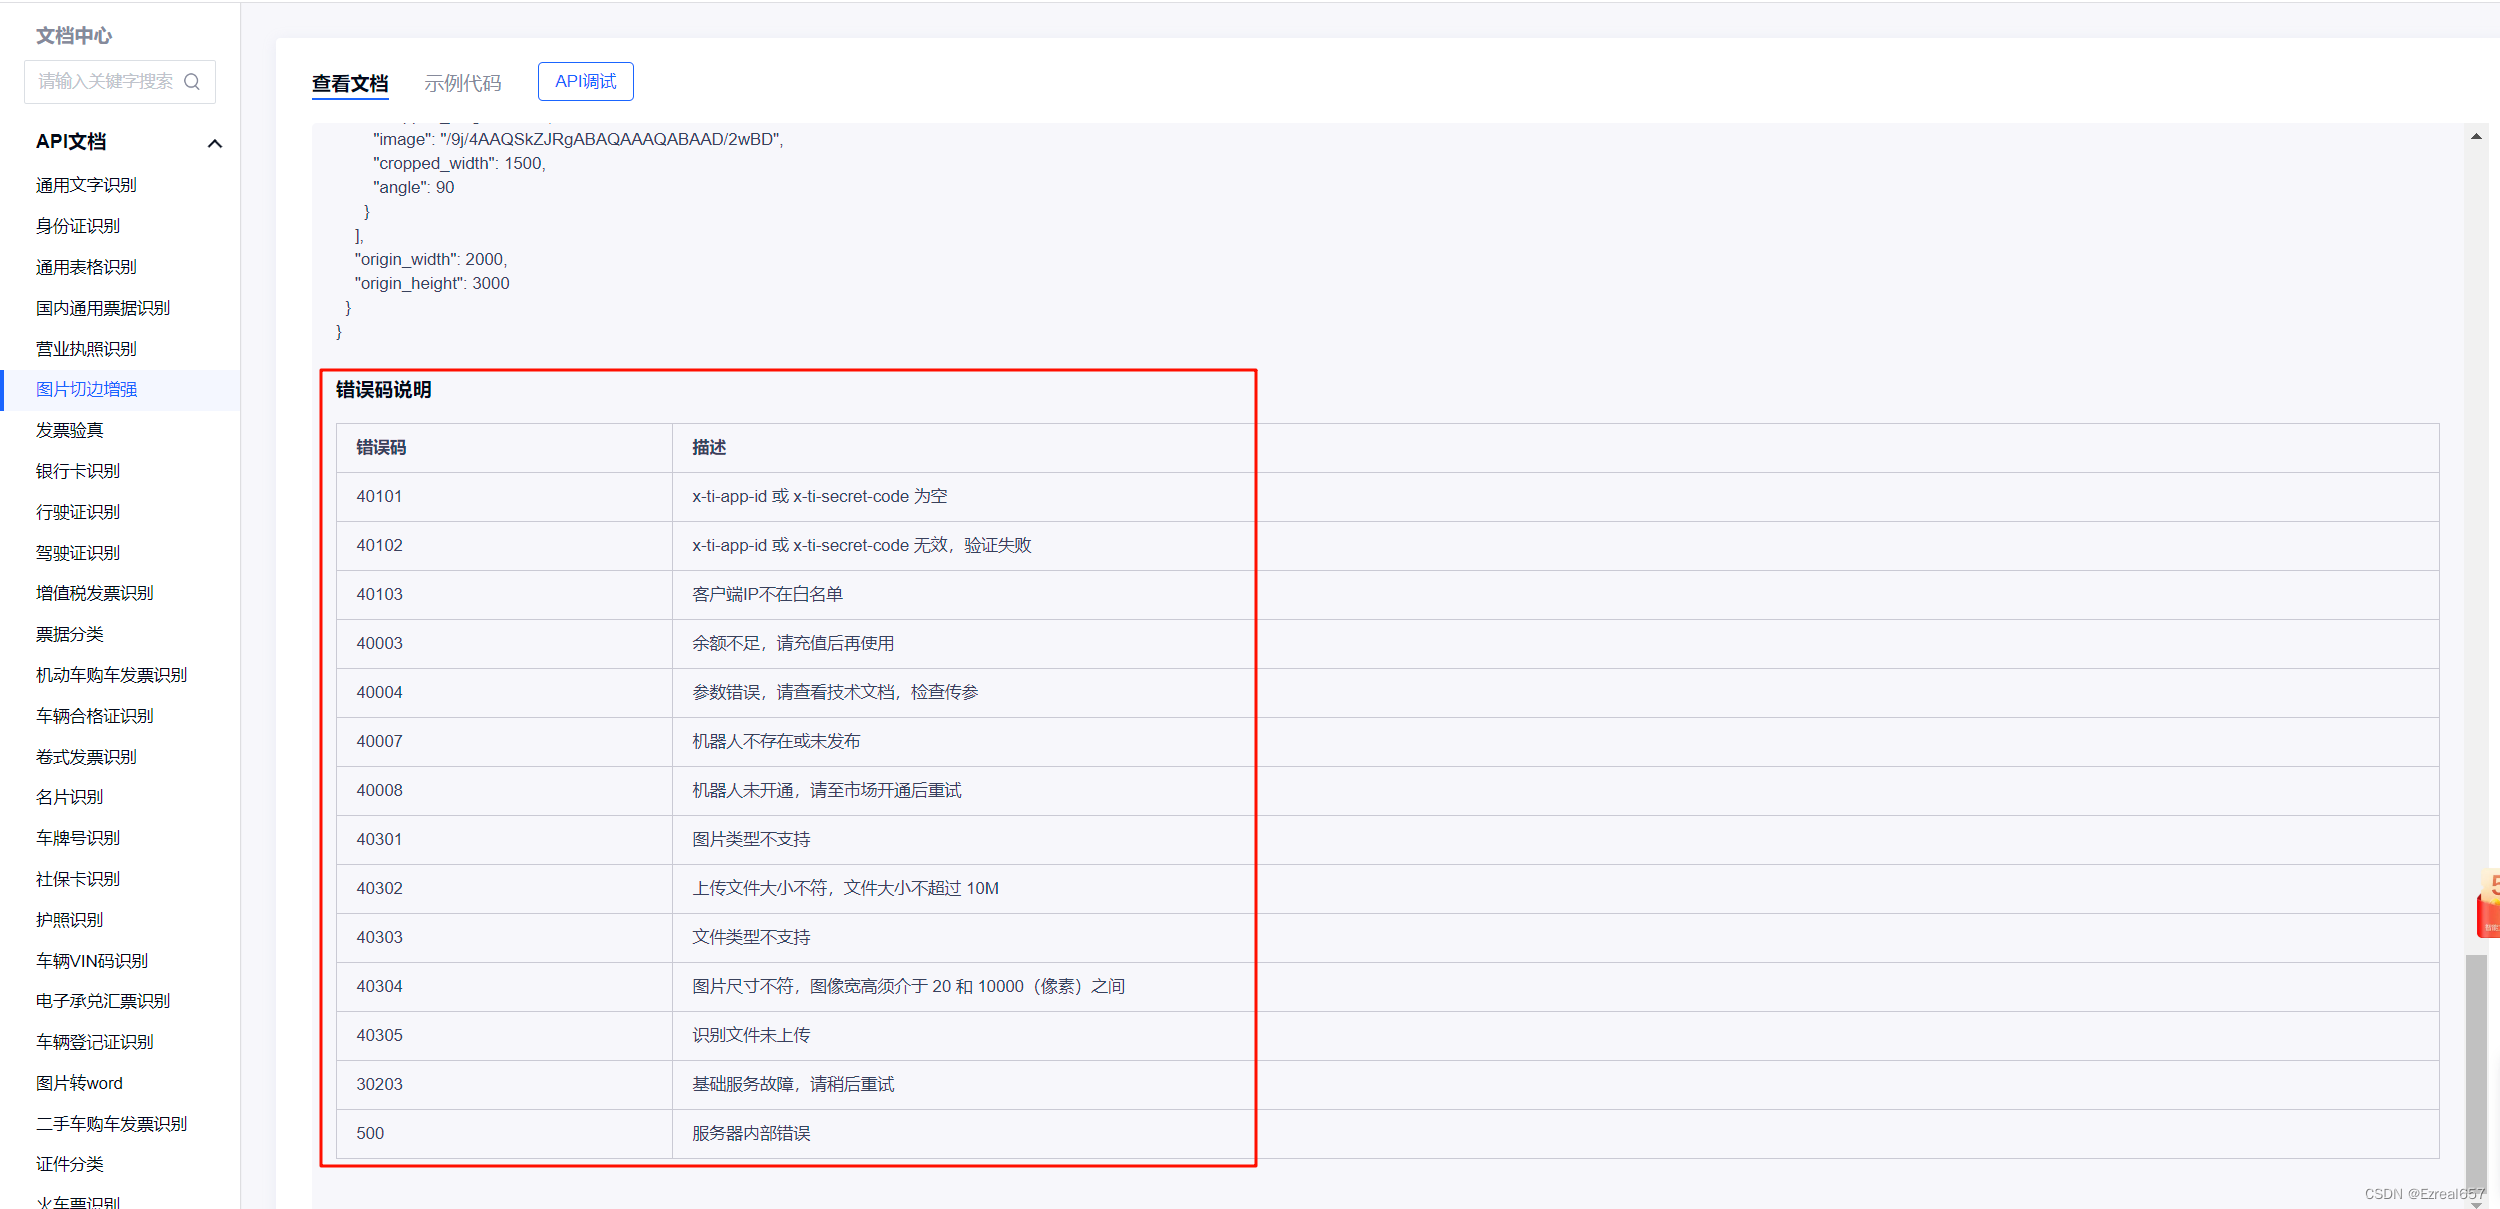Select 身份证识别 in the sidebar
The image size is (2500, 1209).
(x=77, y=225)
